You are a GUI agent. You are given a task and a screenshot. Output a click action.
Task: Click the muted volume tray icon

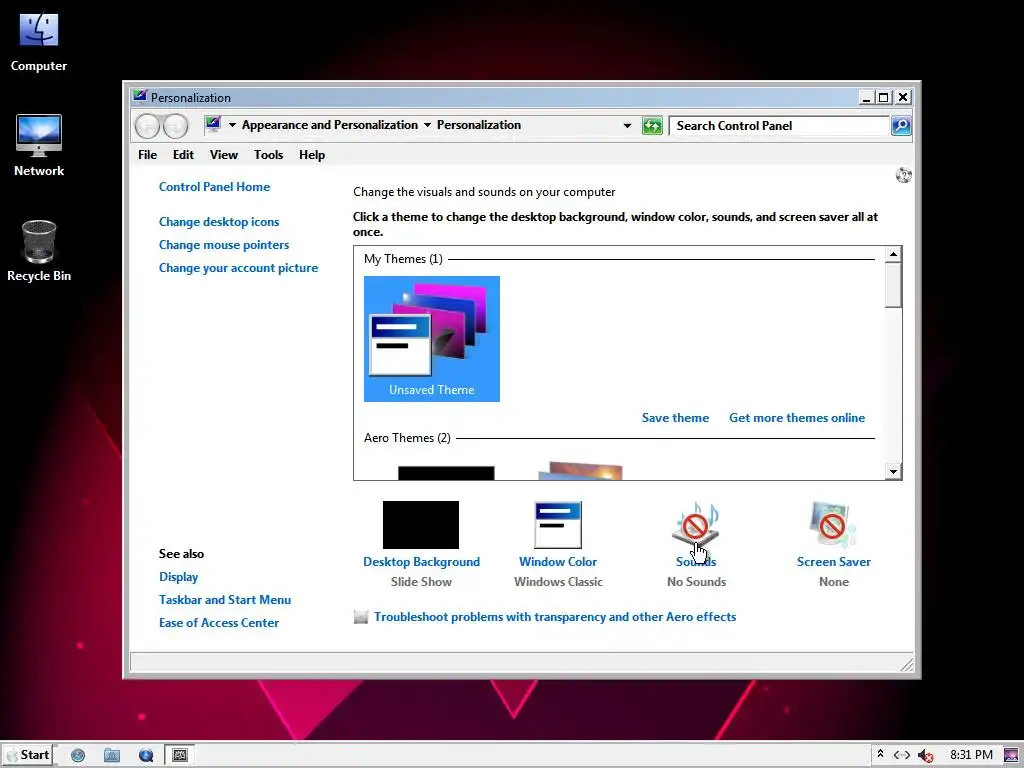[925, 755]
